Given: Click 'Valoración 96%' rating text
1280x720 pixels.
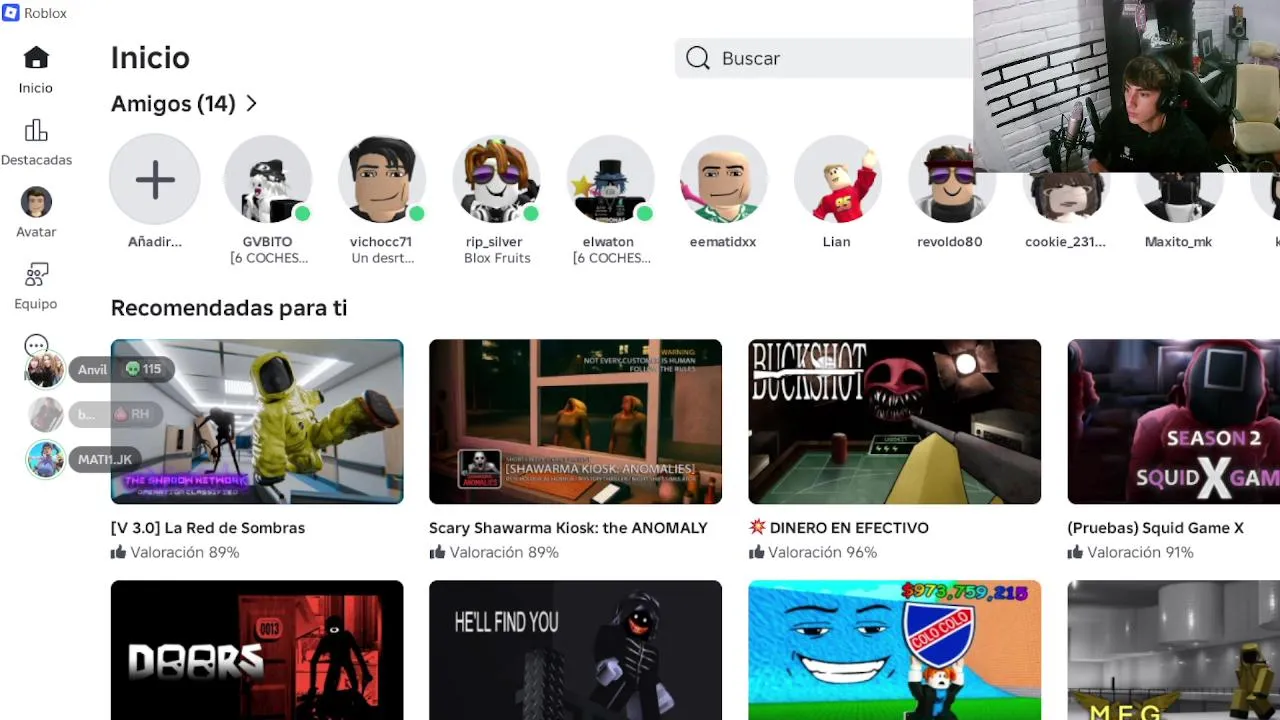Looking at the screenshot, I should pos(822,552).
